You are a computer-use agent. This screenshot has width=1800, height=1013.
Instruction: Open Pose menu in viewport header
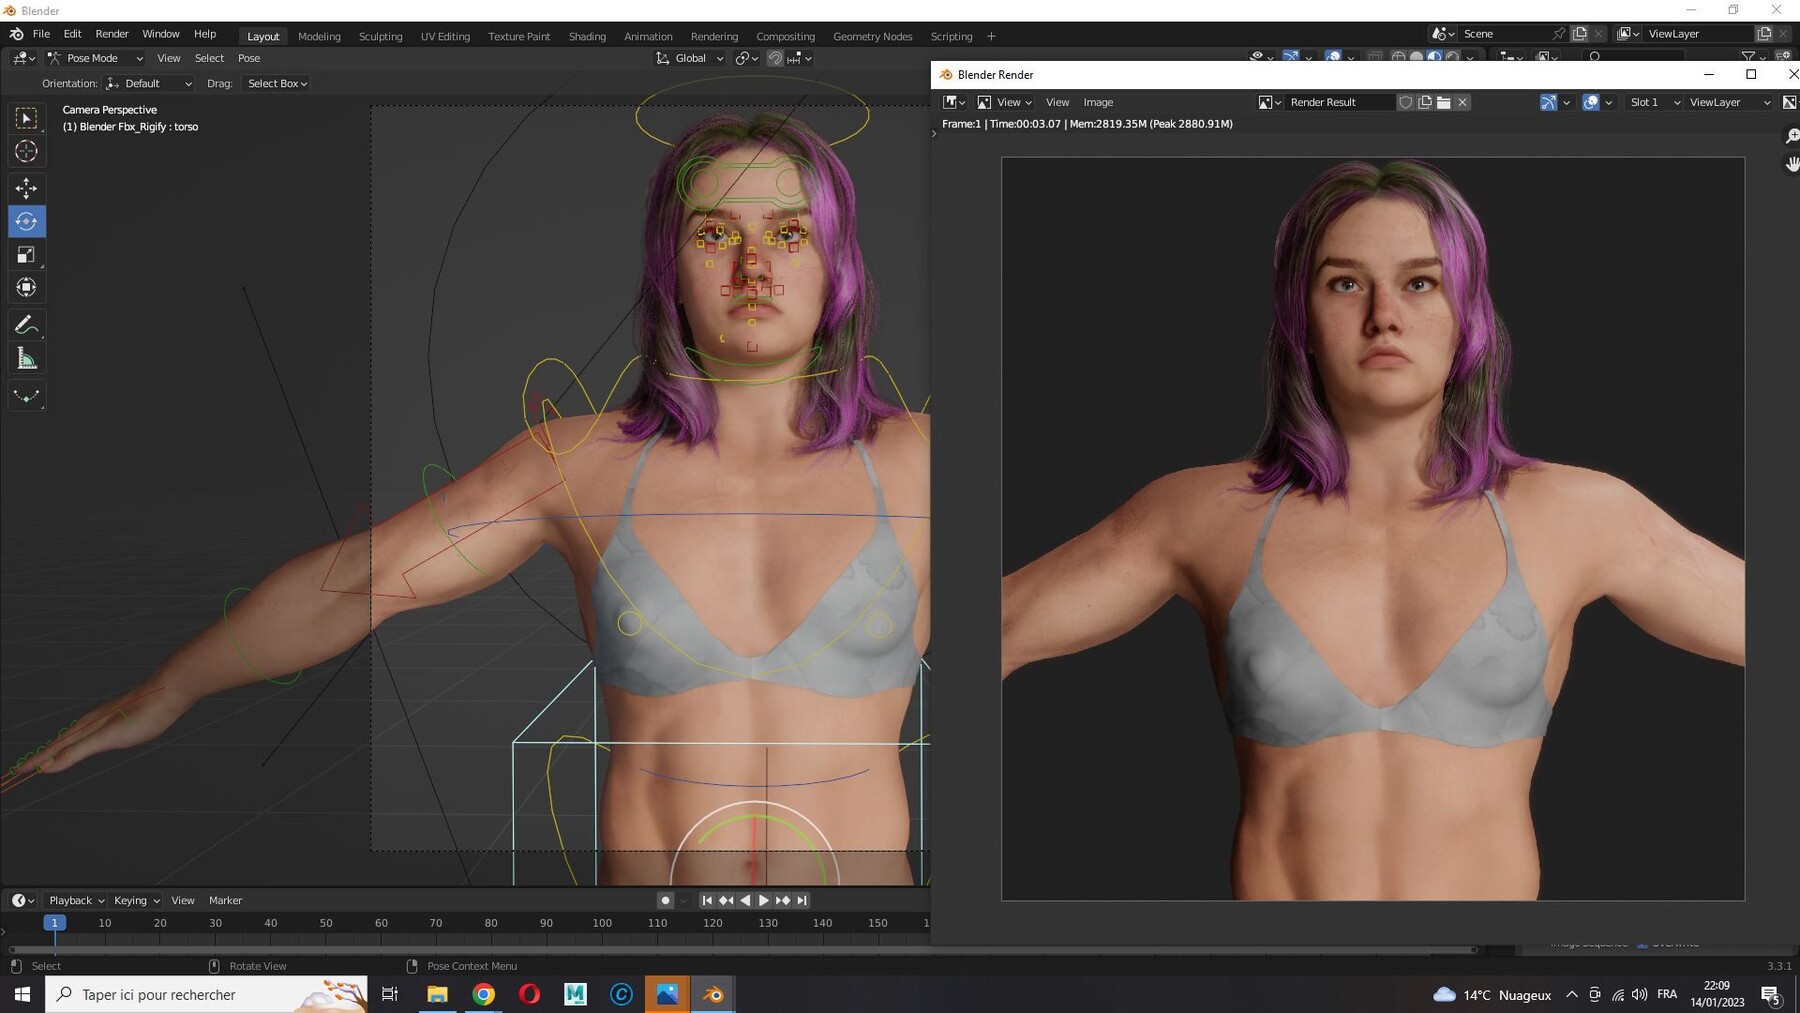(x=249, y=58)
